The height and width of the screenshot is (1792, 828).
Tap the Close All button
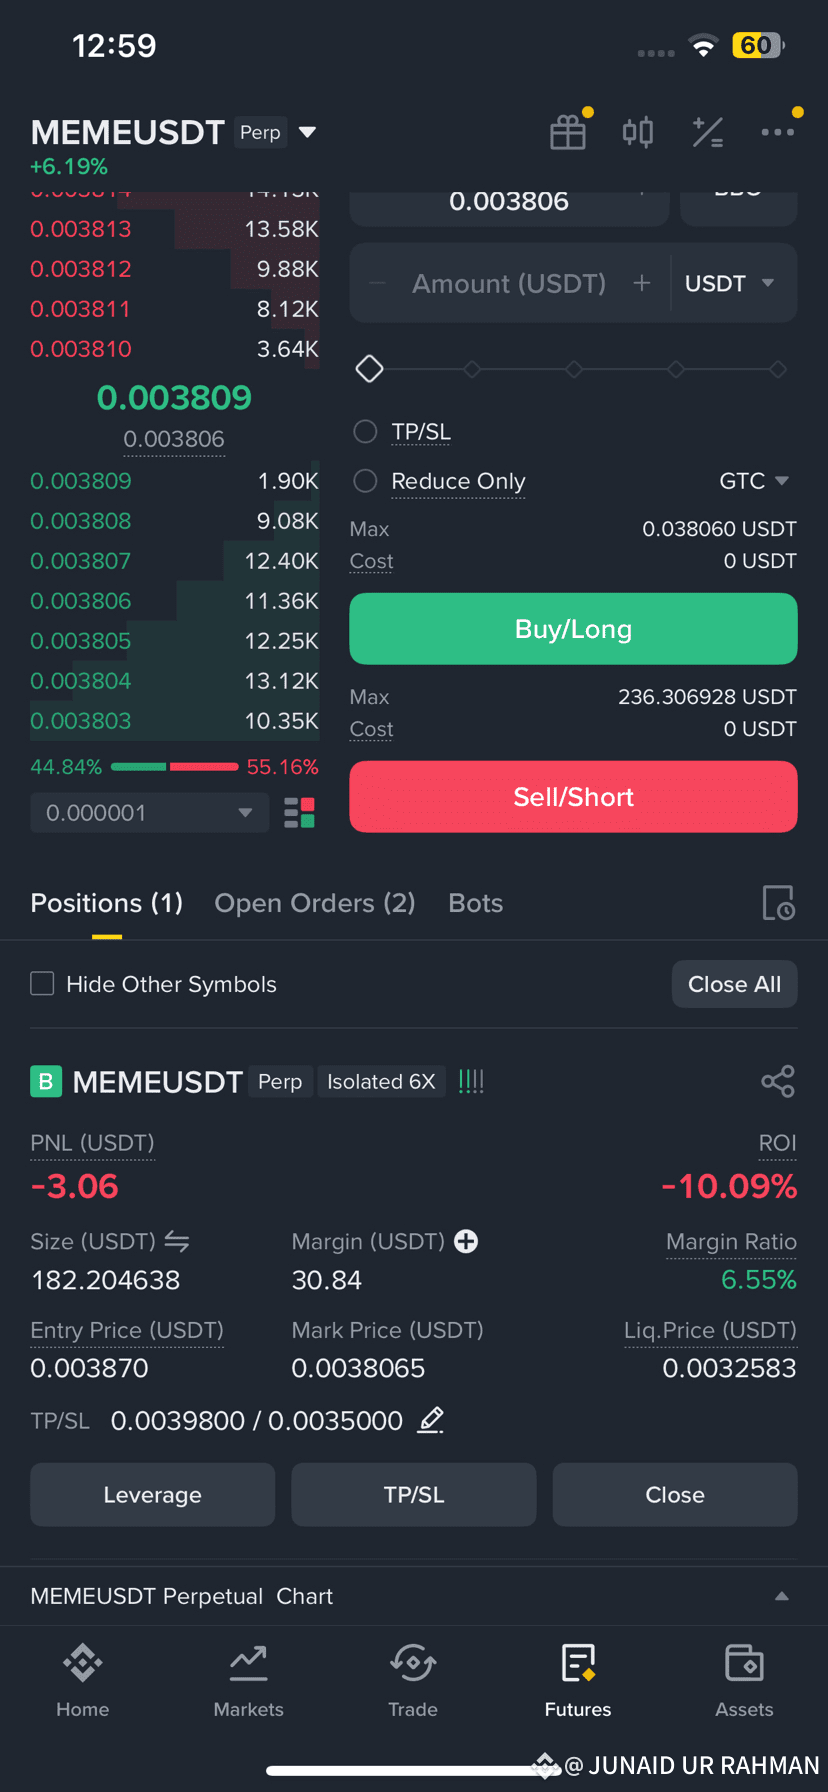734,984
